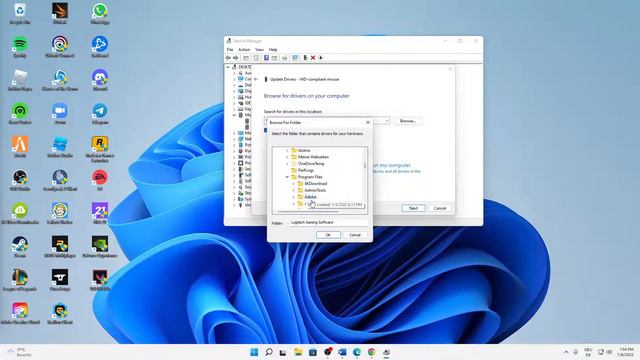This screenshot has height=360, width=640.
Task: Open the Rockstar Games Launcher shortcut
Action: coord(100,149)
